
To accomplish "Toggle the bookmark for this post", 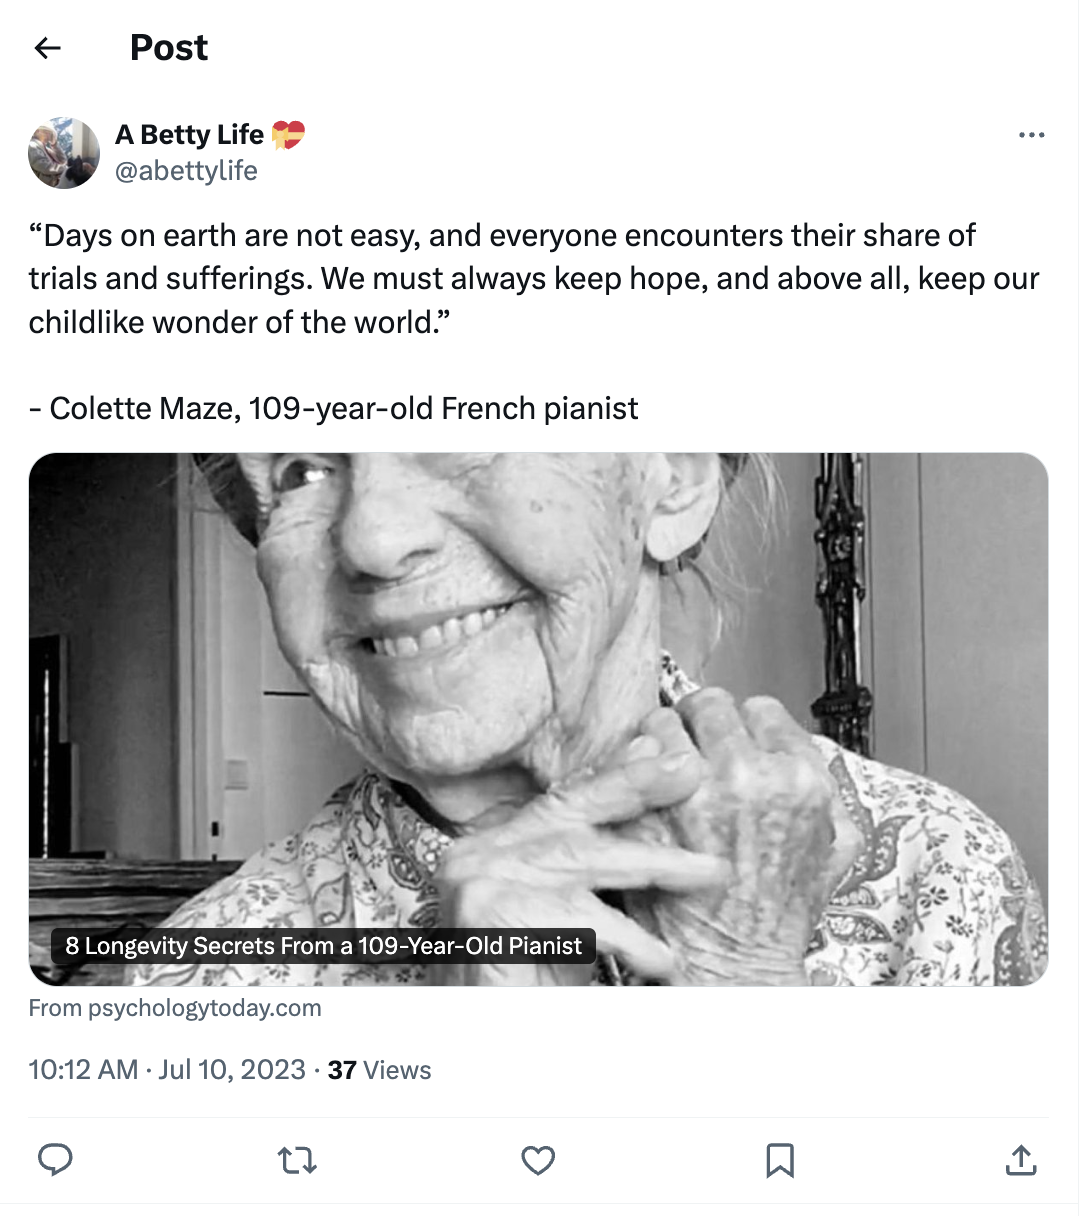I will pyautogui.click(x=781, y=1160).
